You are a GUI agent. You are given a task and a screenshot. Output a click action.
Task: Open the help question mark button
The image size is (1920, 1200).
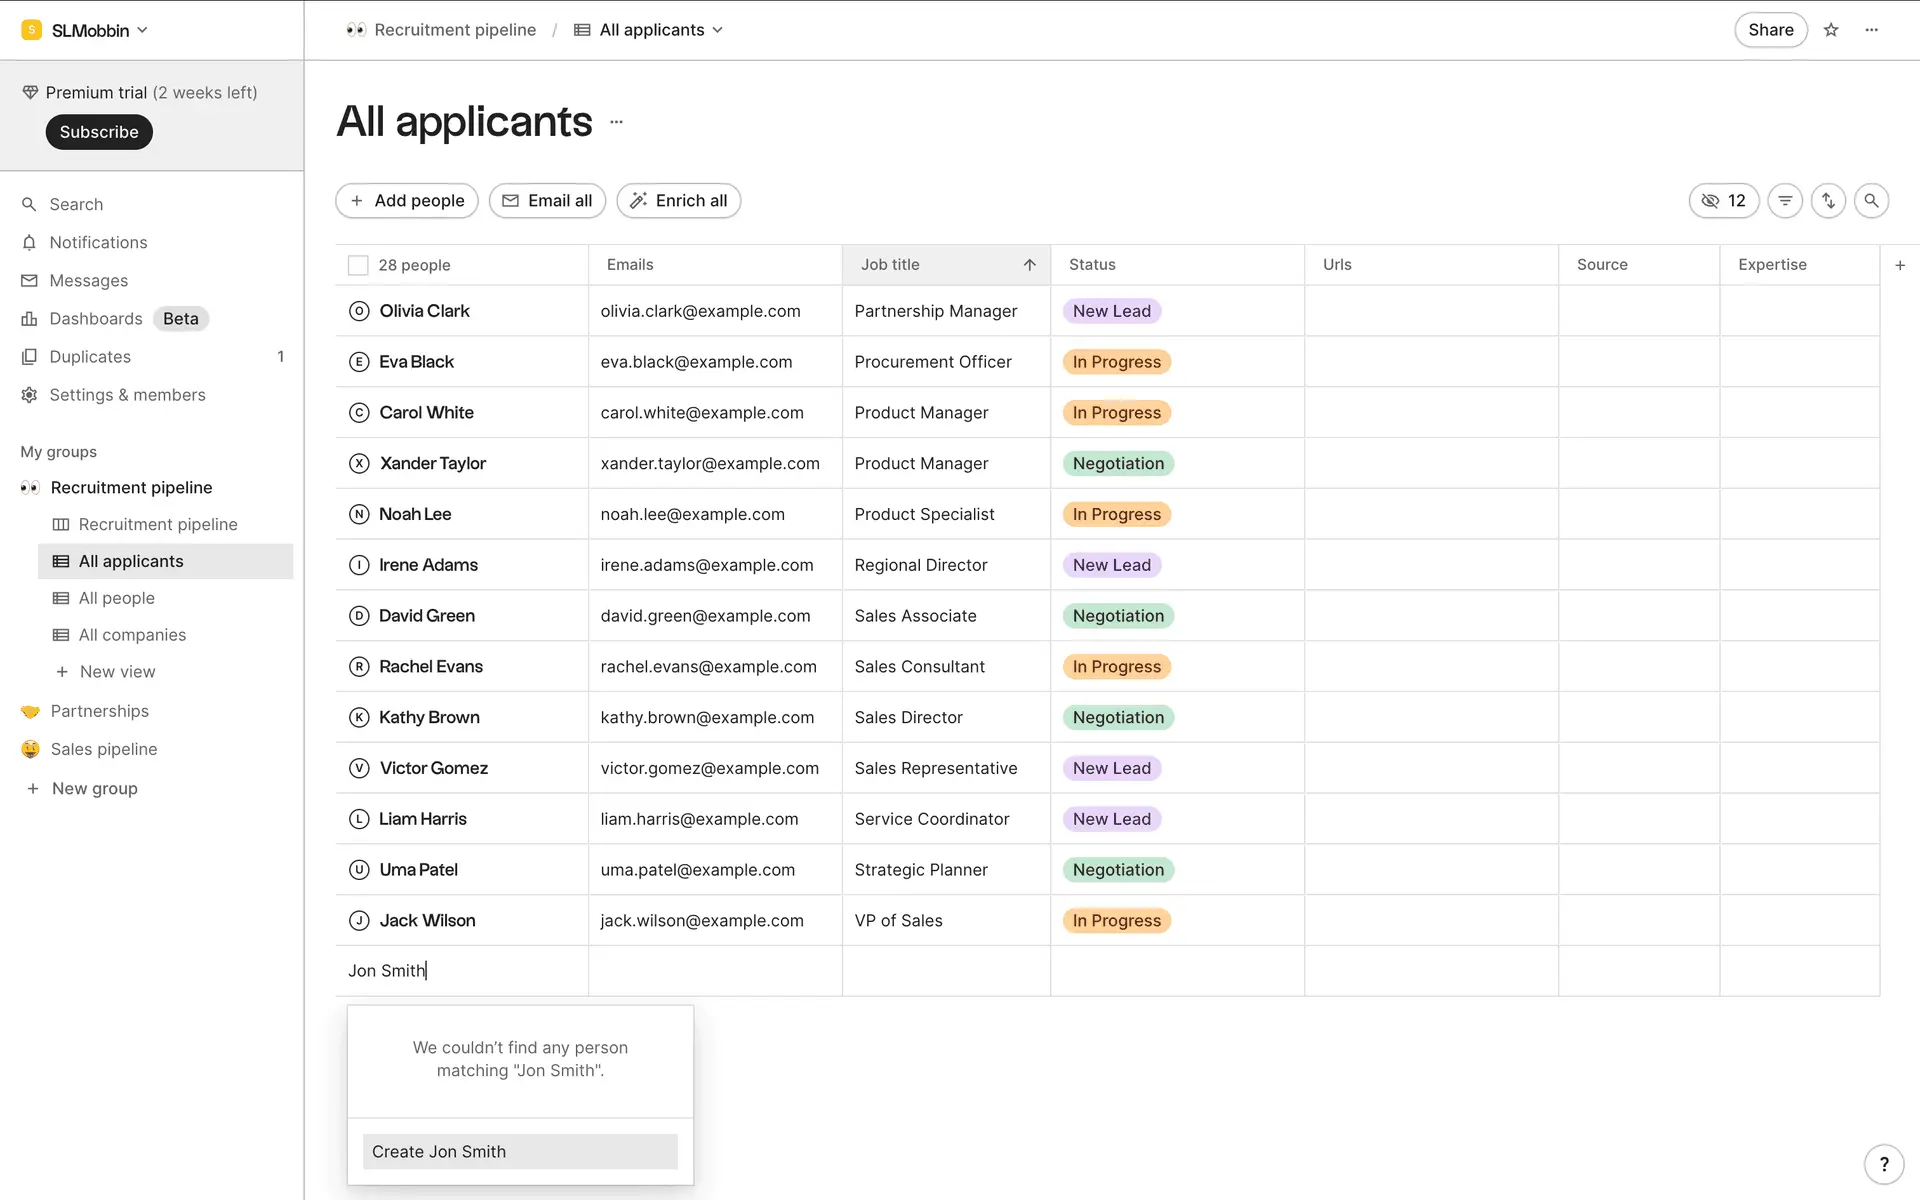pos(1884,1164)
